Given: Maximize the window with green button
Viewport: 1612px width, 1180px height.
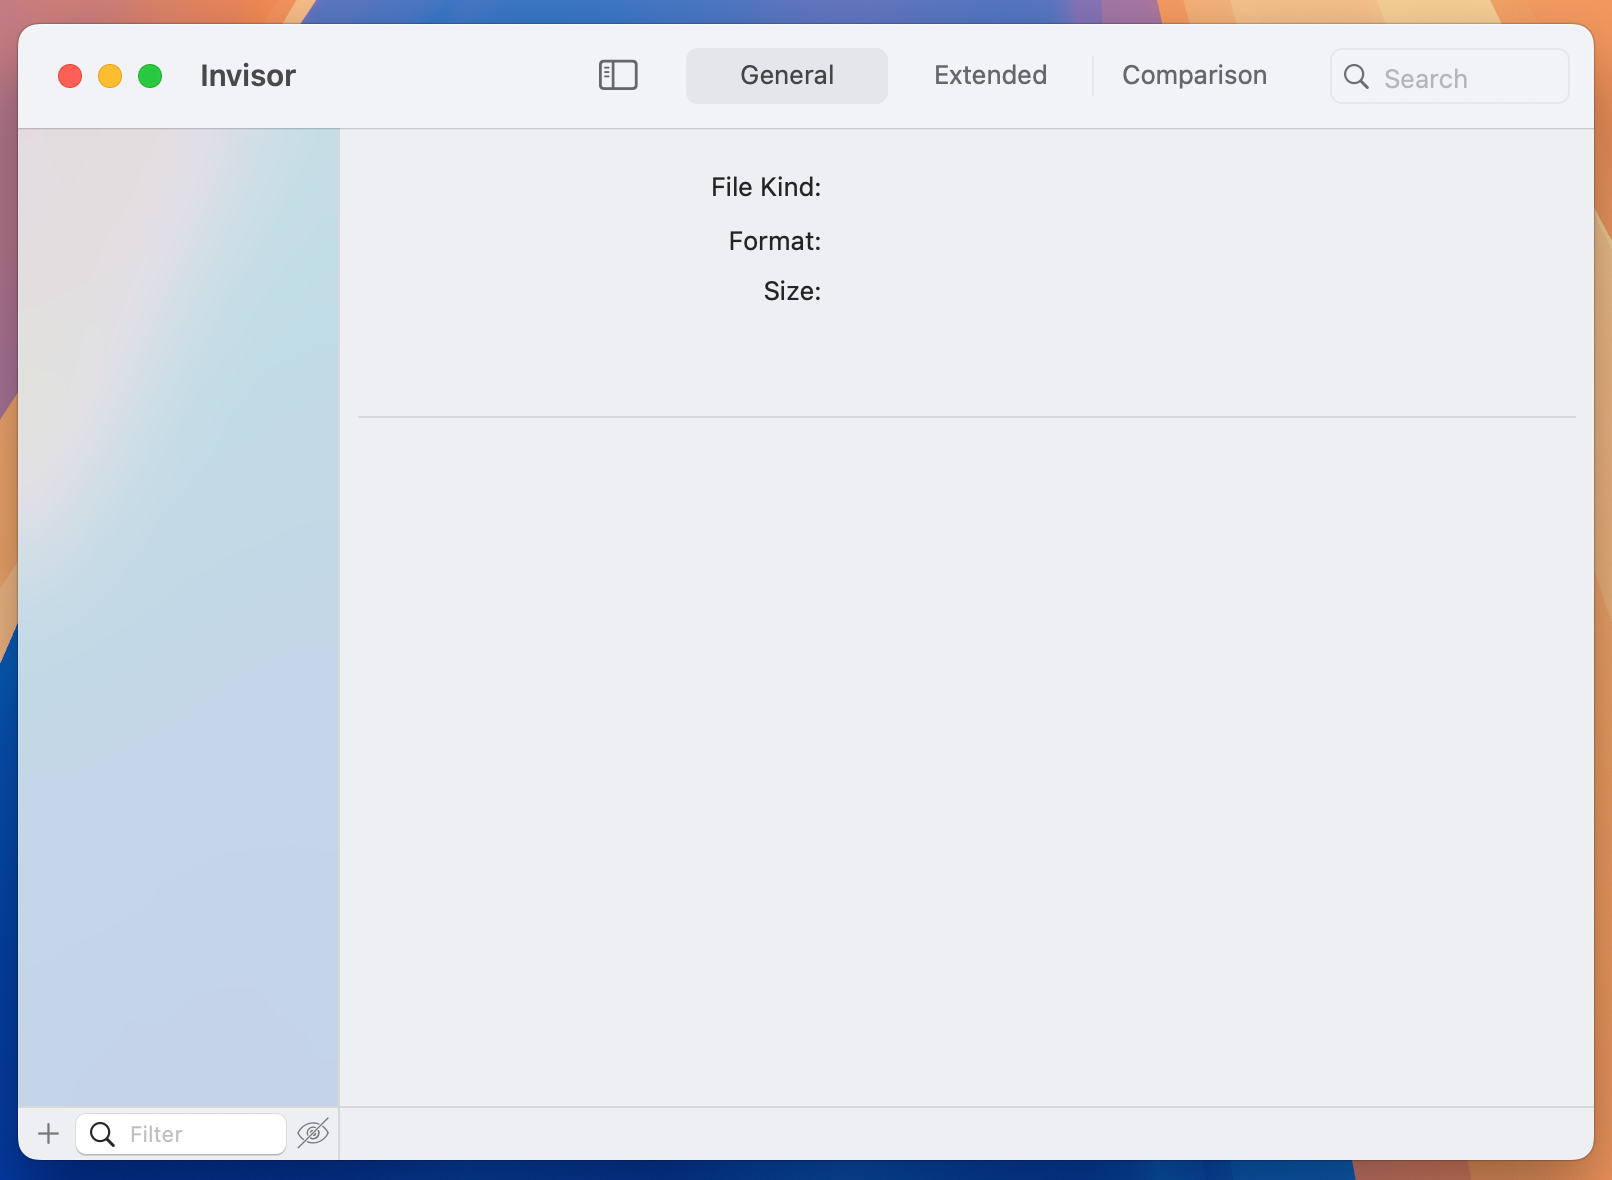Looking at the screenshot, I should (150, 76).
